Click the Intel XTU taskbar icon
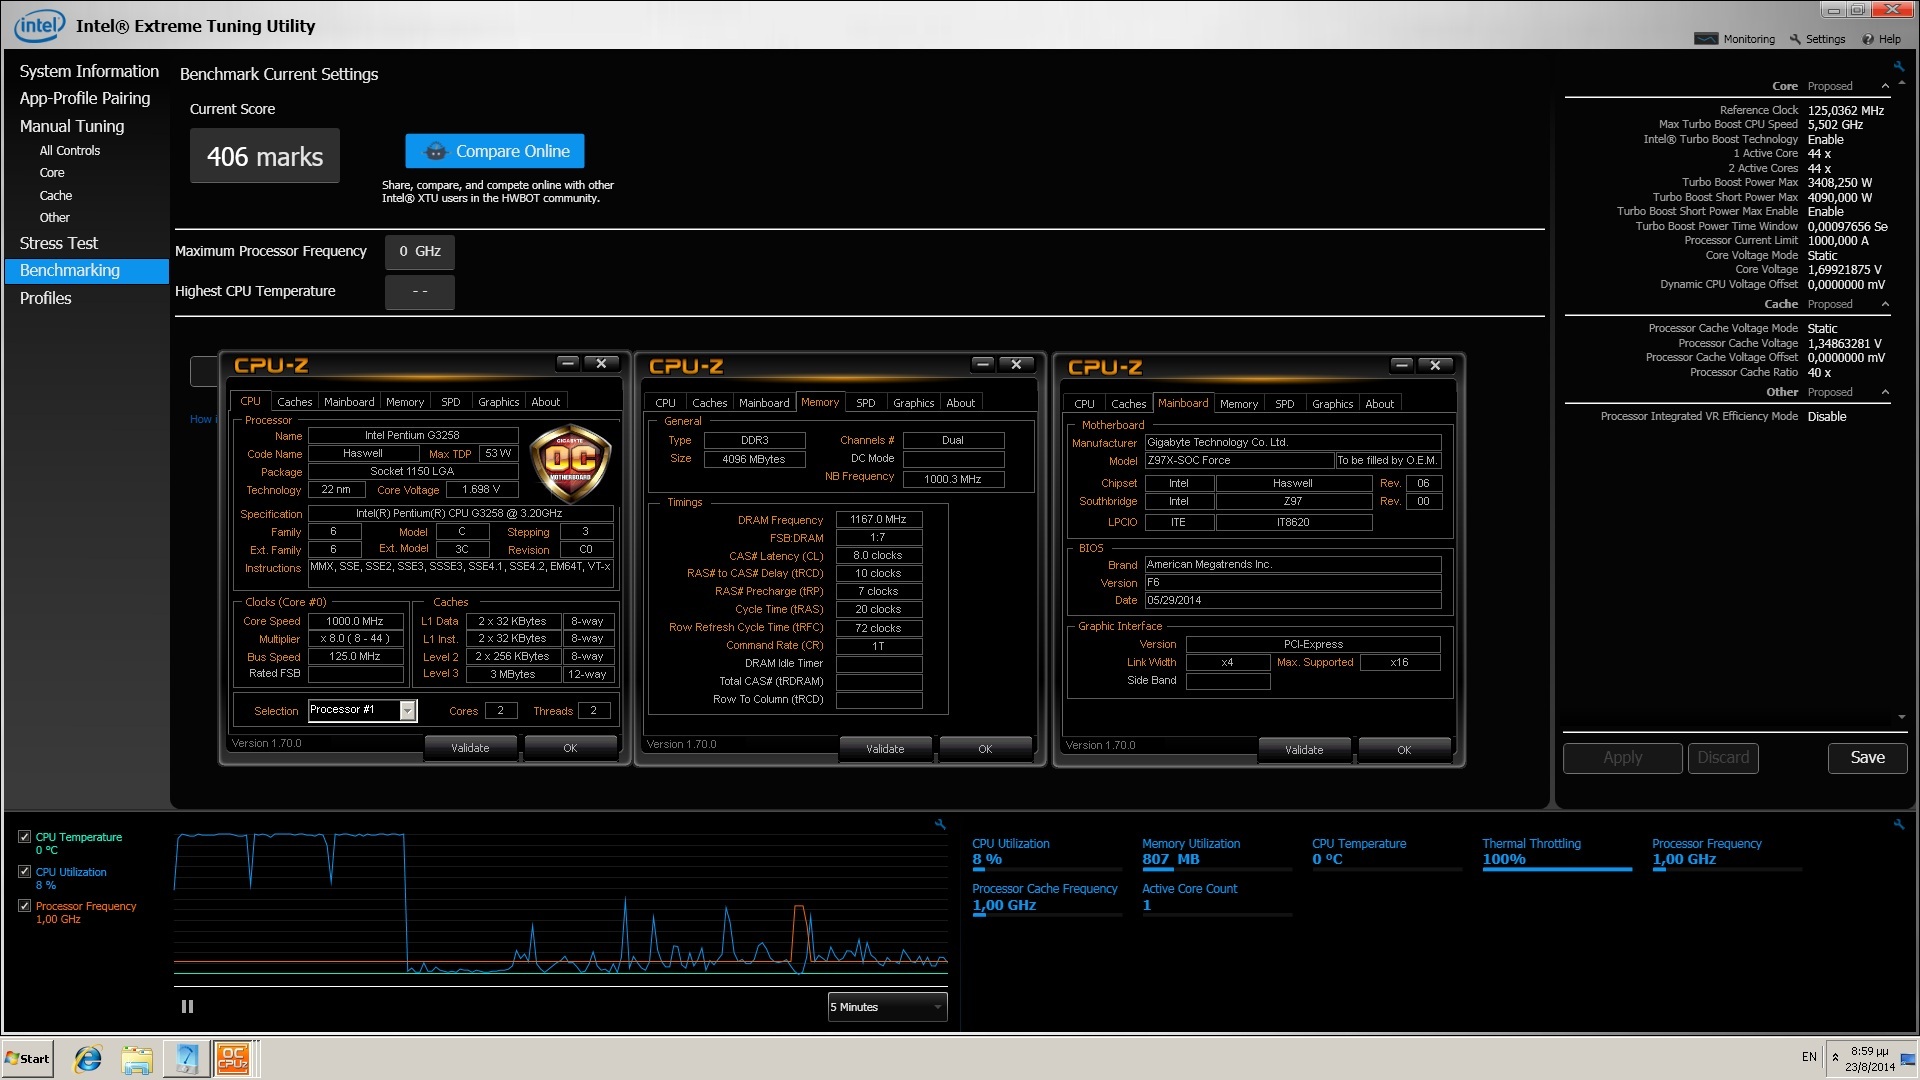This screenshot has height=1080, width=1920. tap(186, 1059)
